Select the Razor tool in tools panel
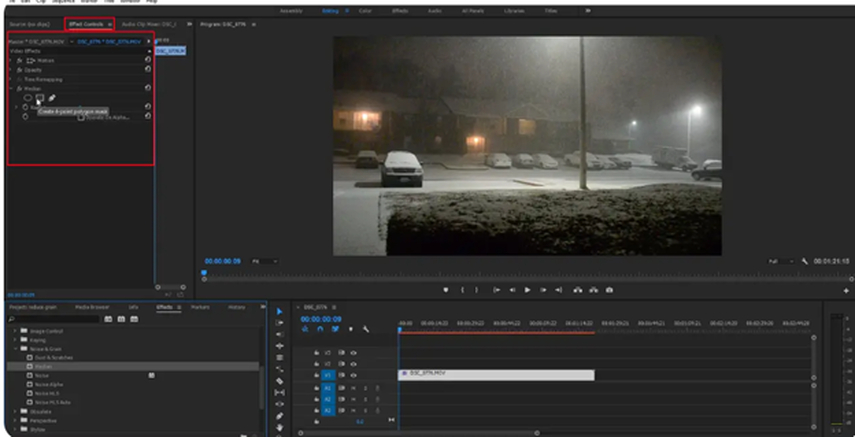 (279, 381)
